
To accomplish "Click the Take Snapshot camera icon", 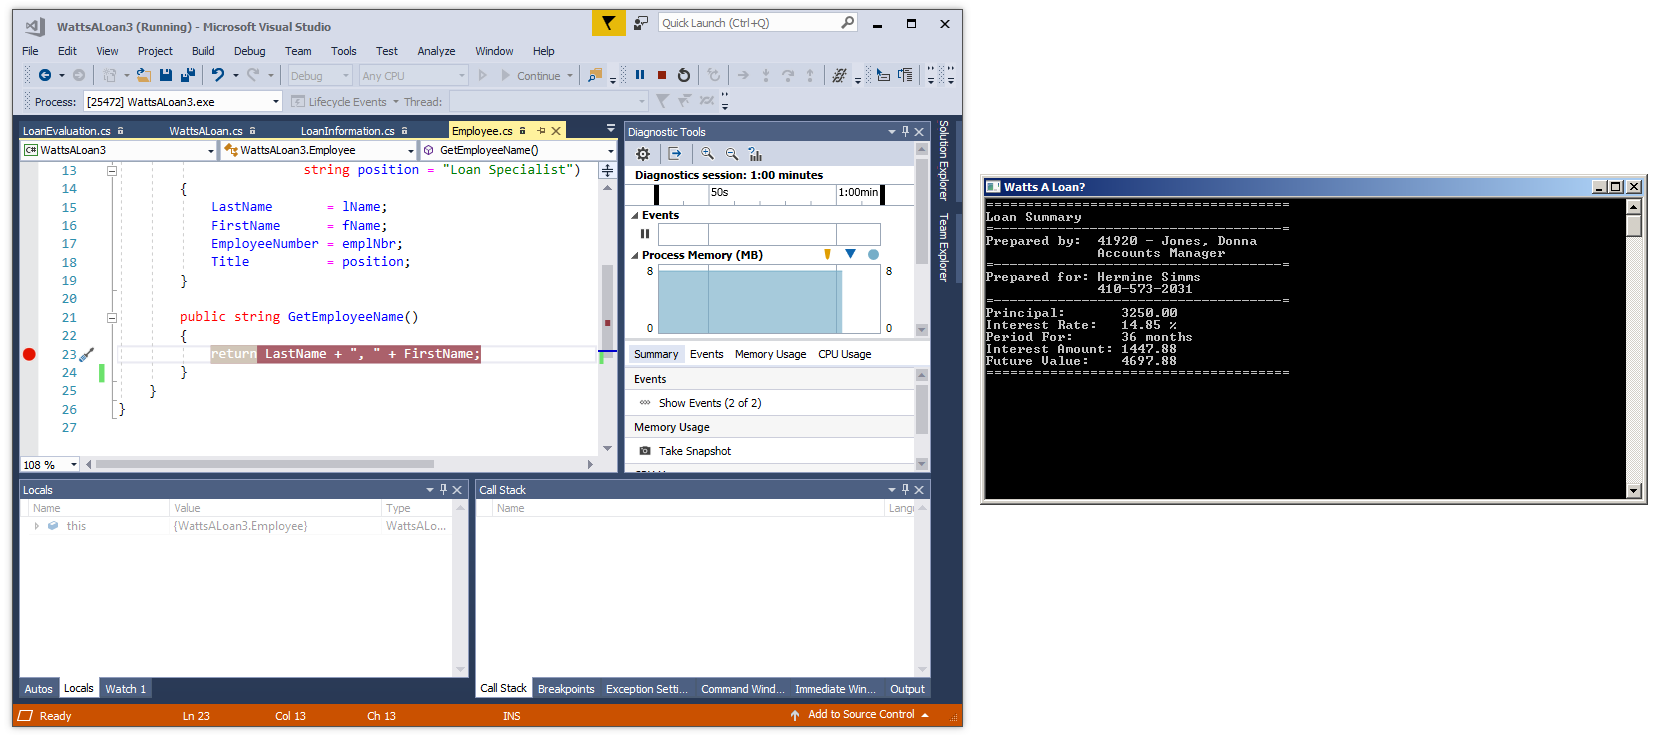I will [x=645, y=451].
